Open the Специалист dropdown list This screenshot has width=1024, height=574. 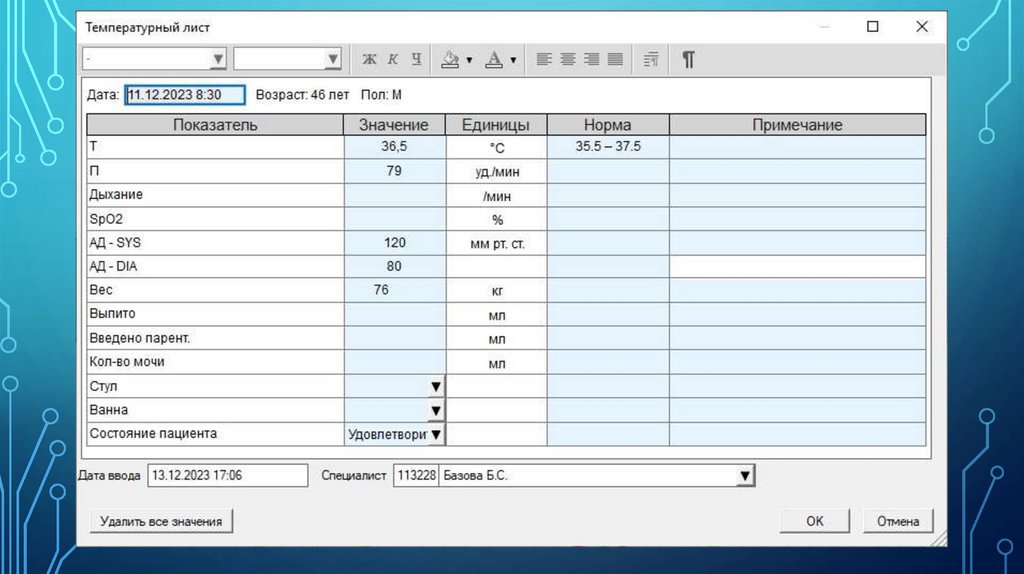click(744, 476)
